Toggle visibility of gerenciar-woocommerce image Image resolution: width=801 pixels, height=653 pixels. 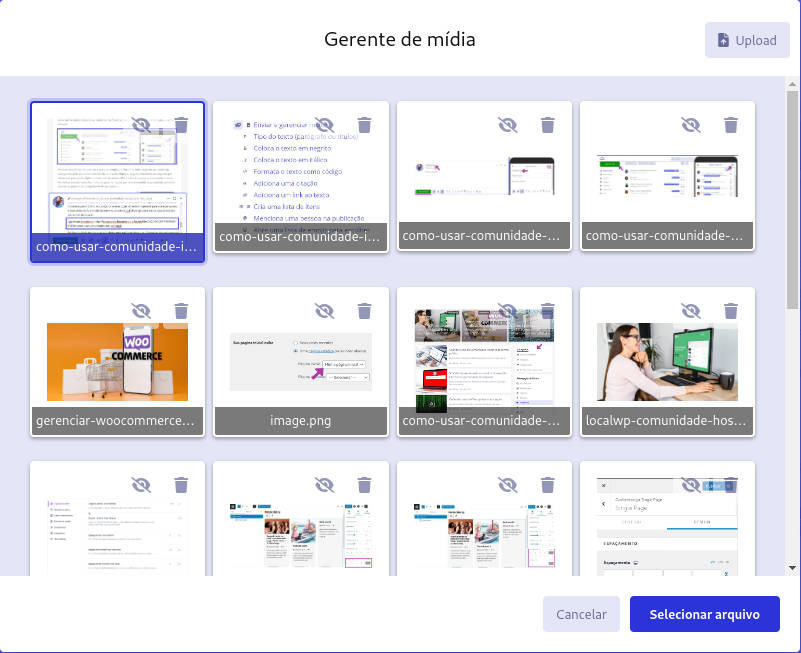141,311
